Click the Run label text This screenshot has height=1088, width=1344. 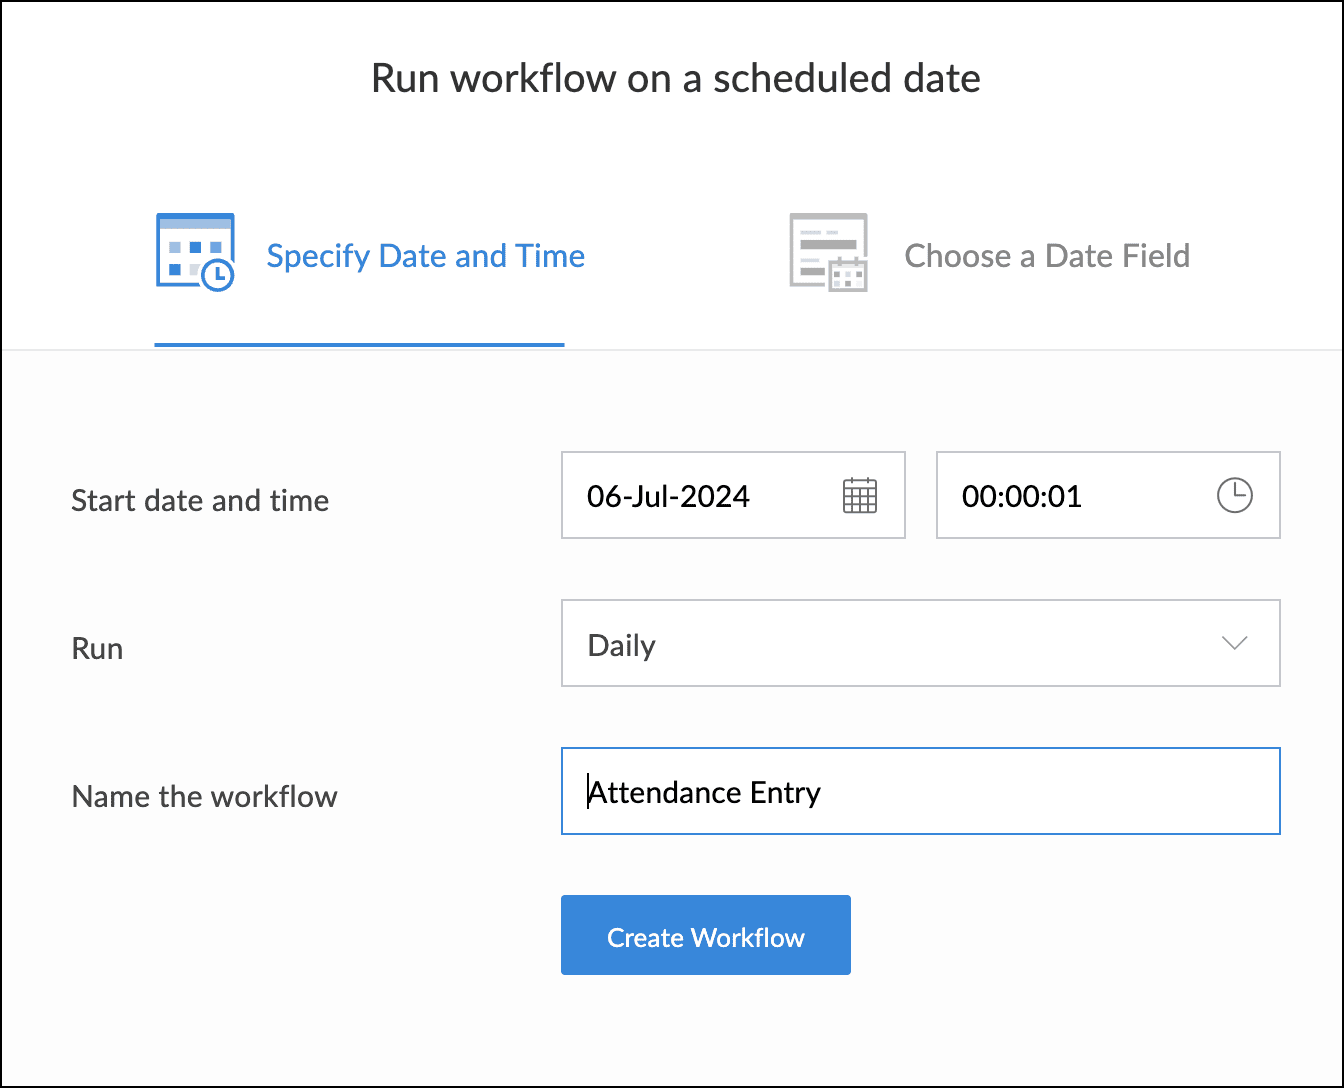click(97, 648)
